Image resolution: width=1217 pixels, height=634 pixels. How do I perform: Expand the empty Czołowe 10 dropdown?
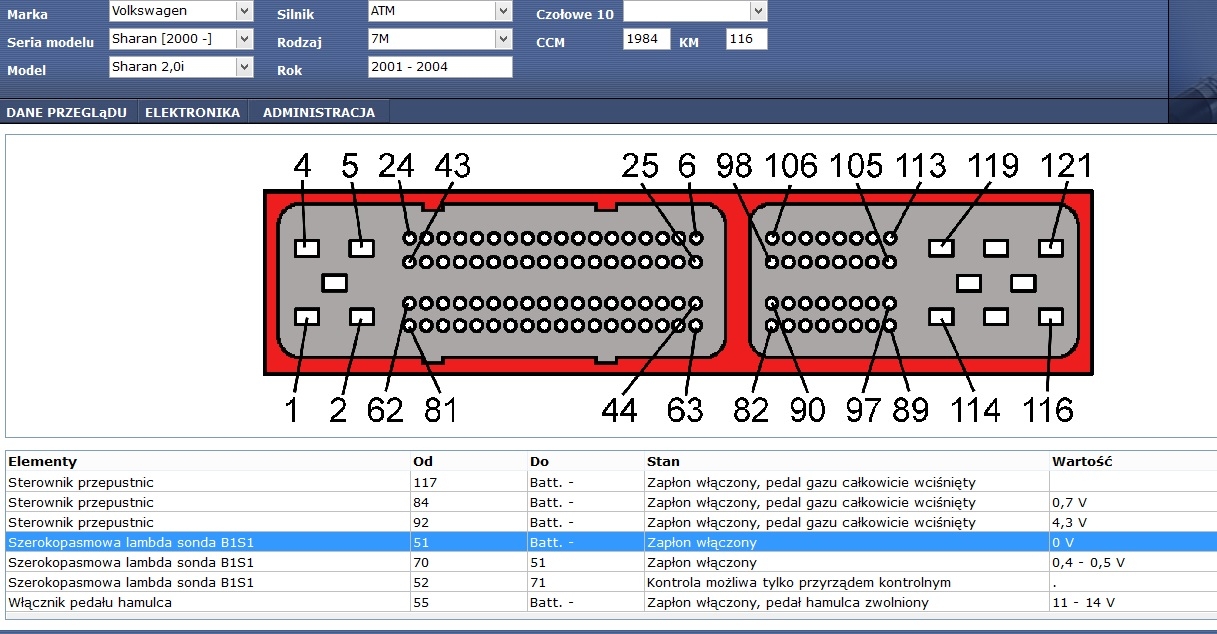pyautogui.click(x=695, y=11)
